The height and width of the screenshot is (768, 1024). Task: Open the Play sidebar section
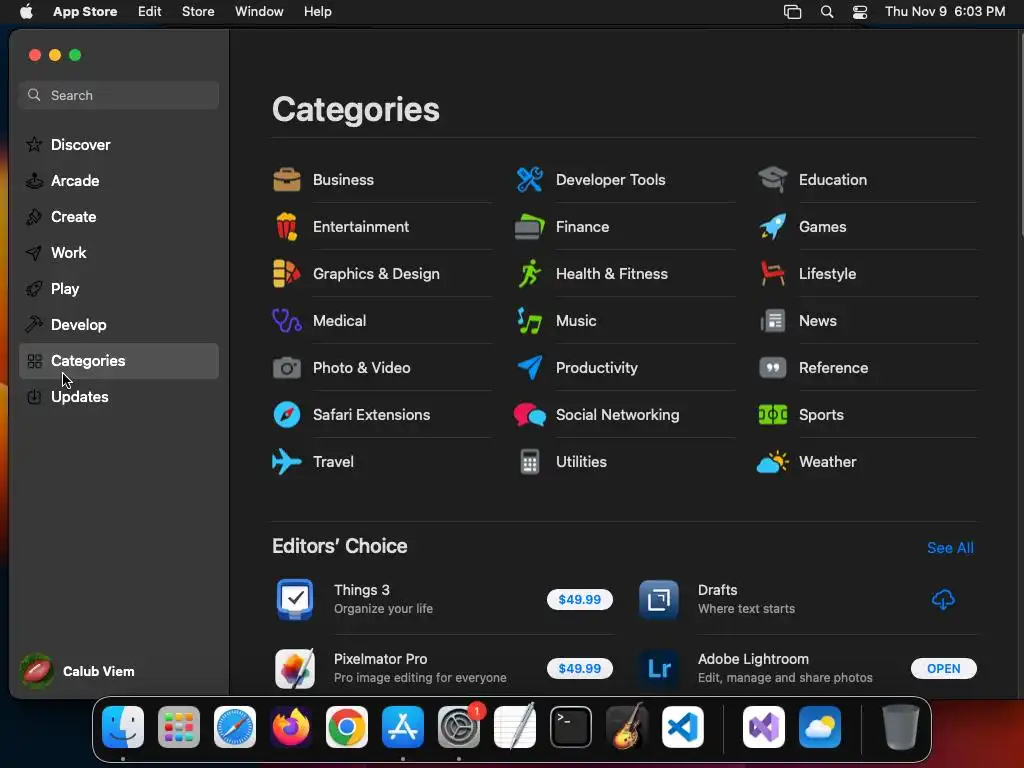(x=119, y=288)
